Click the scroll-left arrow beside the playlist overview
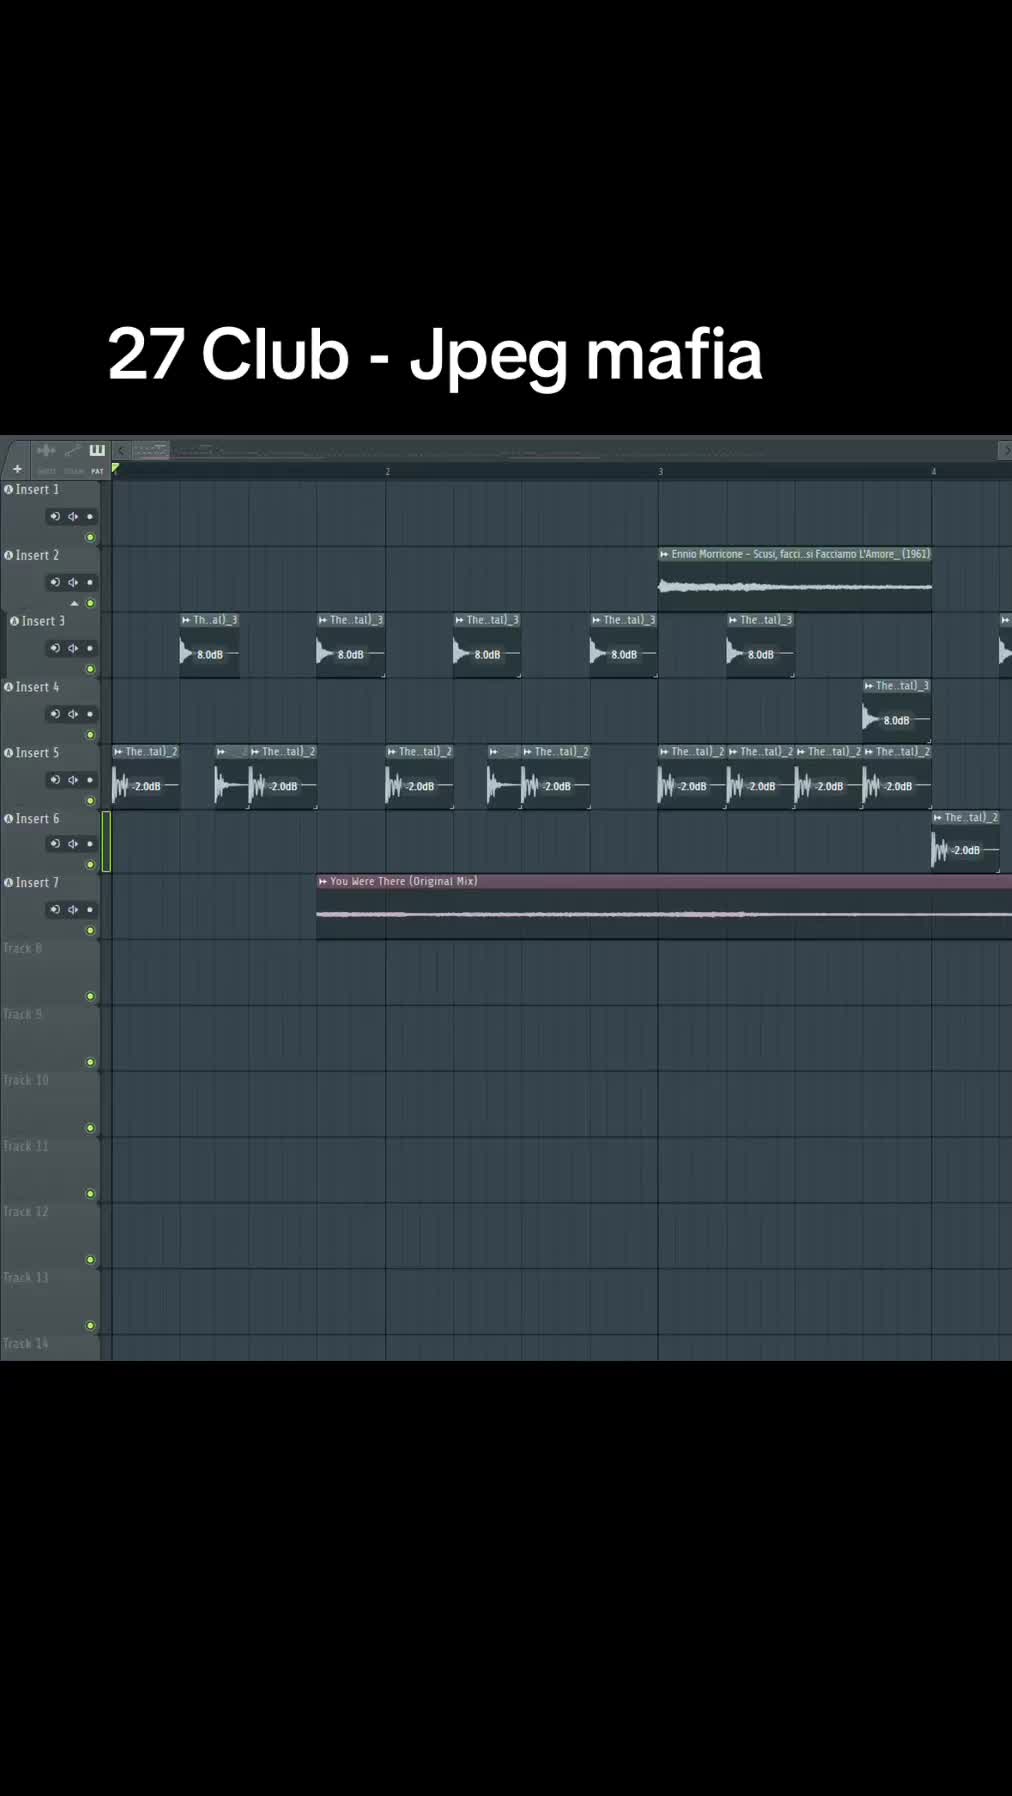 (121, 450)
